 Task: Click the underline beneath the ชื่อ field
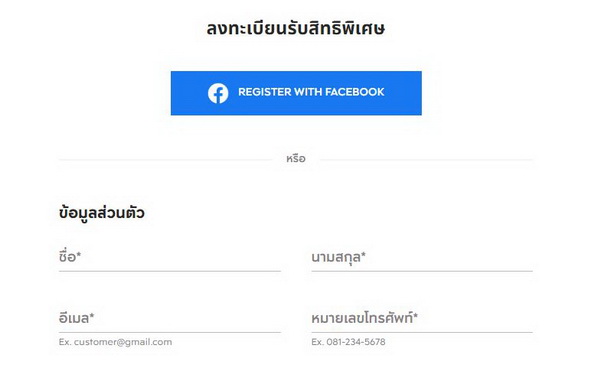click(x=170, y=271)
